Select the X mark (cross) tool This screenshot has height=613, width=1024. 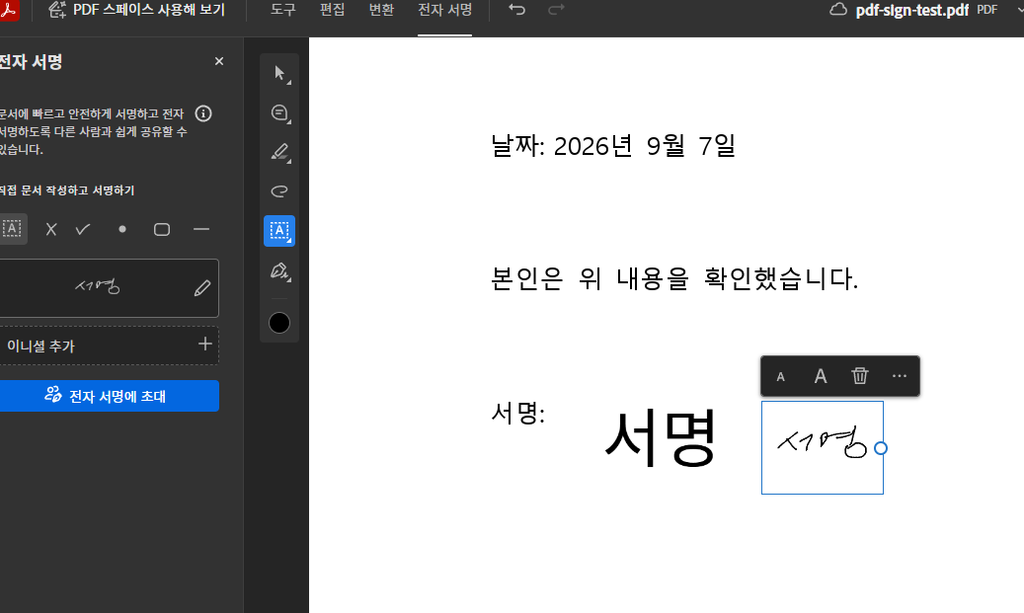51,229
